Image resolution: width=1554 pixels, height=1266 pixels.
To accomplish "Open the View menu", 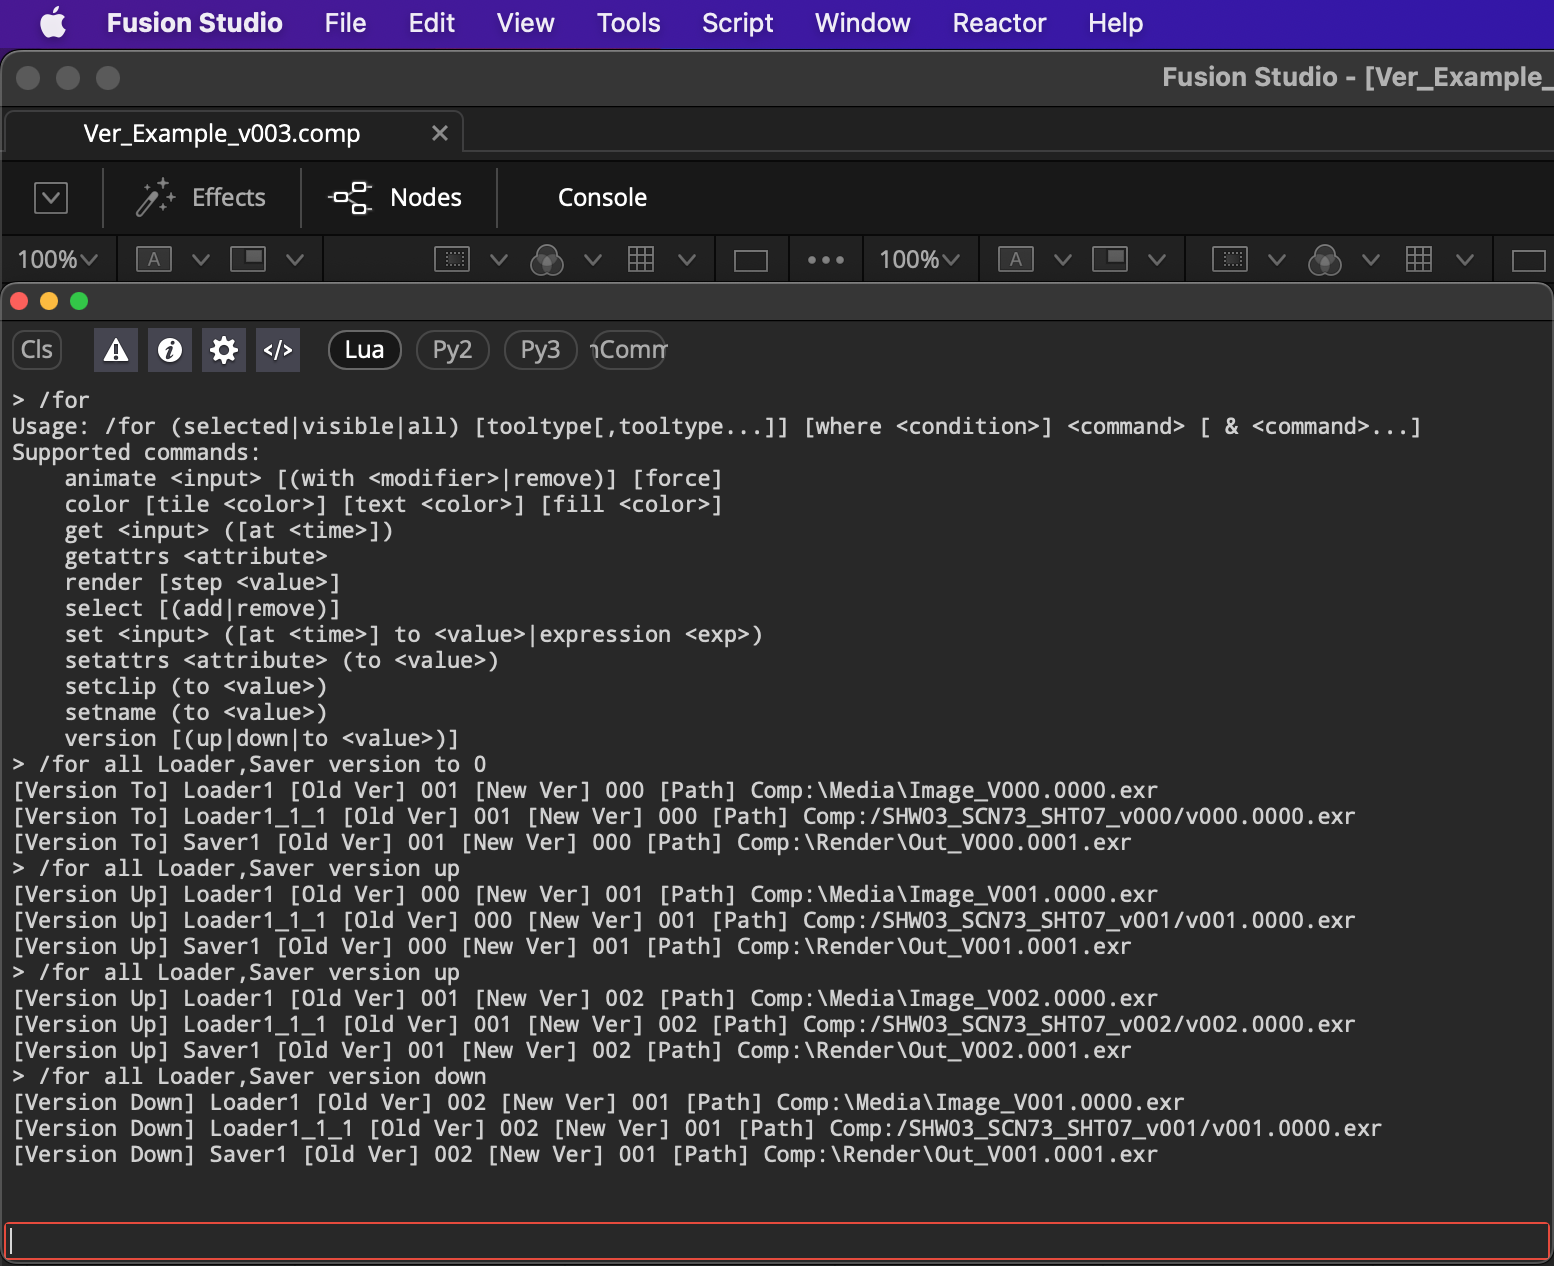I will tap(525, 22).
